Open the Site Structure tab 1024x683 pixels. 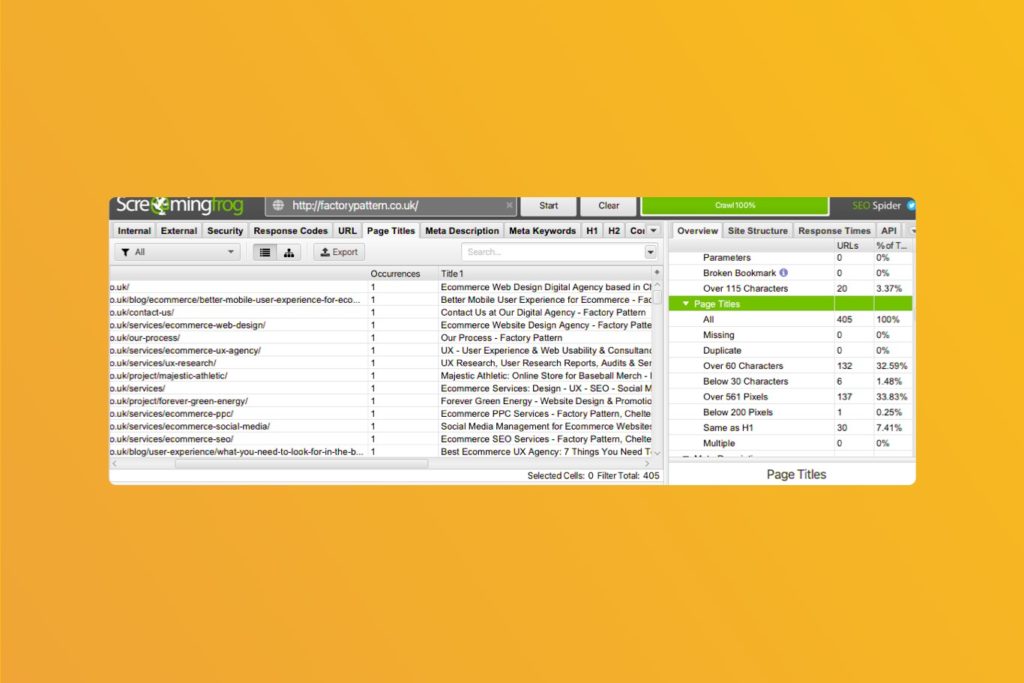758,230
